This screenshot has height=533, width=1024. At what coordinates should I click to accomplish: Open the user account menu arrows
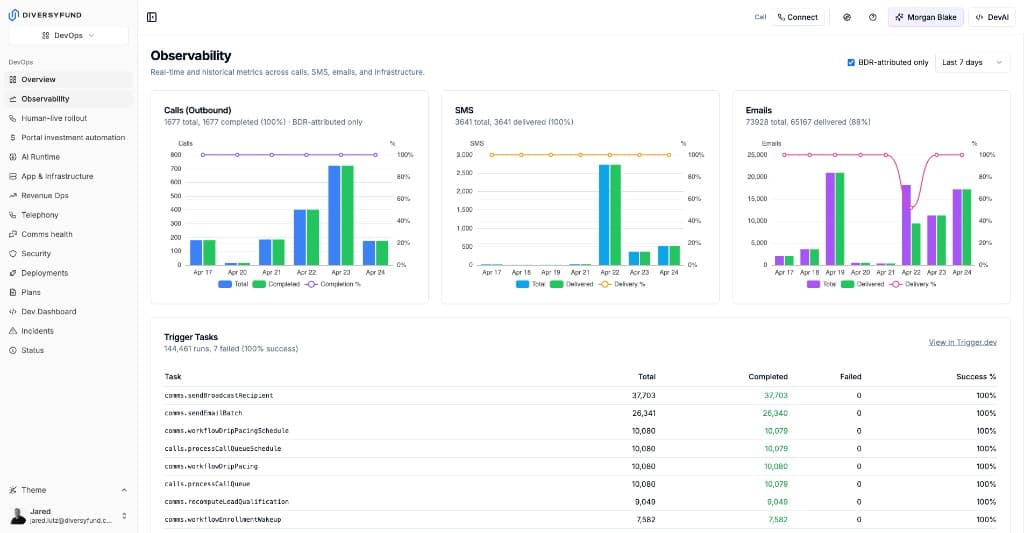124,516
